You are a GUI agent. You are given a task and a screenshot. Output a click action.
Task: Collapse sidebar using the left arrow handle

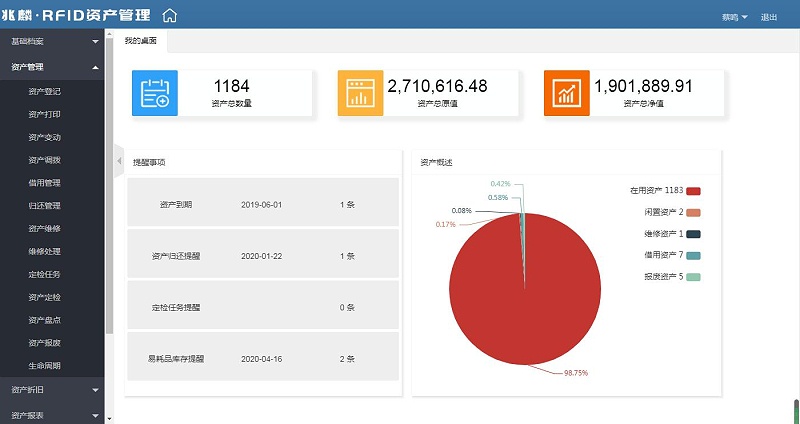(119, 161)
